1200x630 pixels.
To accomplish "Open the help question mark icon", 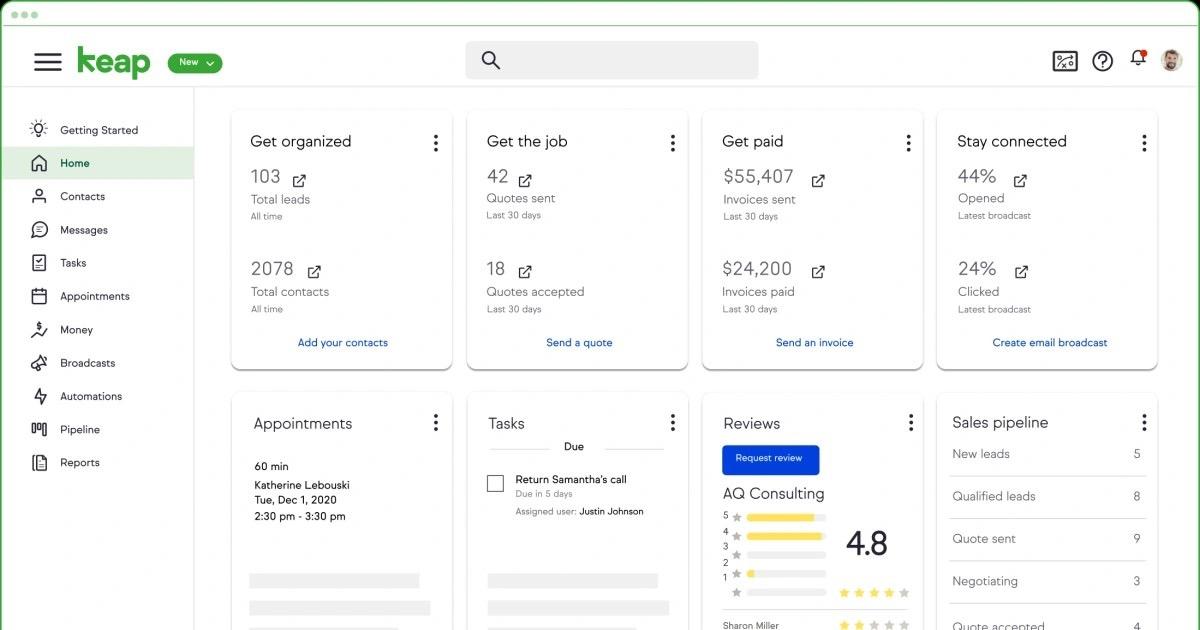I will click(1101, 60).
